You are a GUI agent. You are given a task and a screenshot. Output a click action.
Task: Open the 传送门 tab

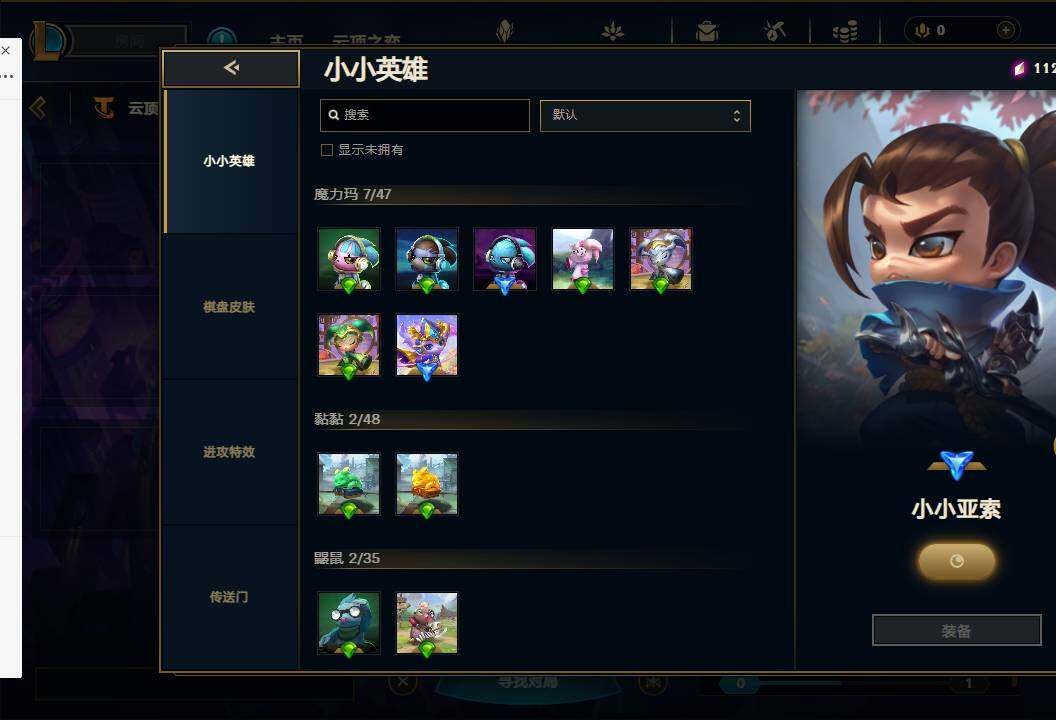click(x=230, y=597)
